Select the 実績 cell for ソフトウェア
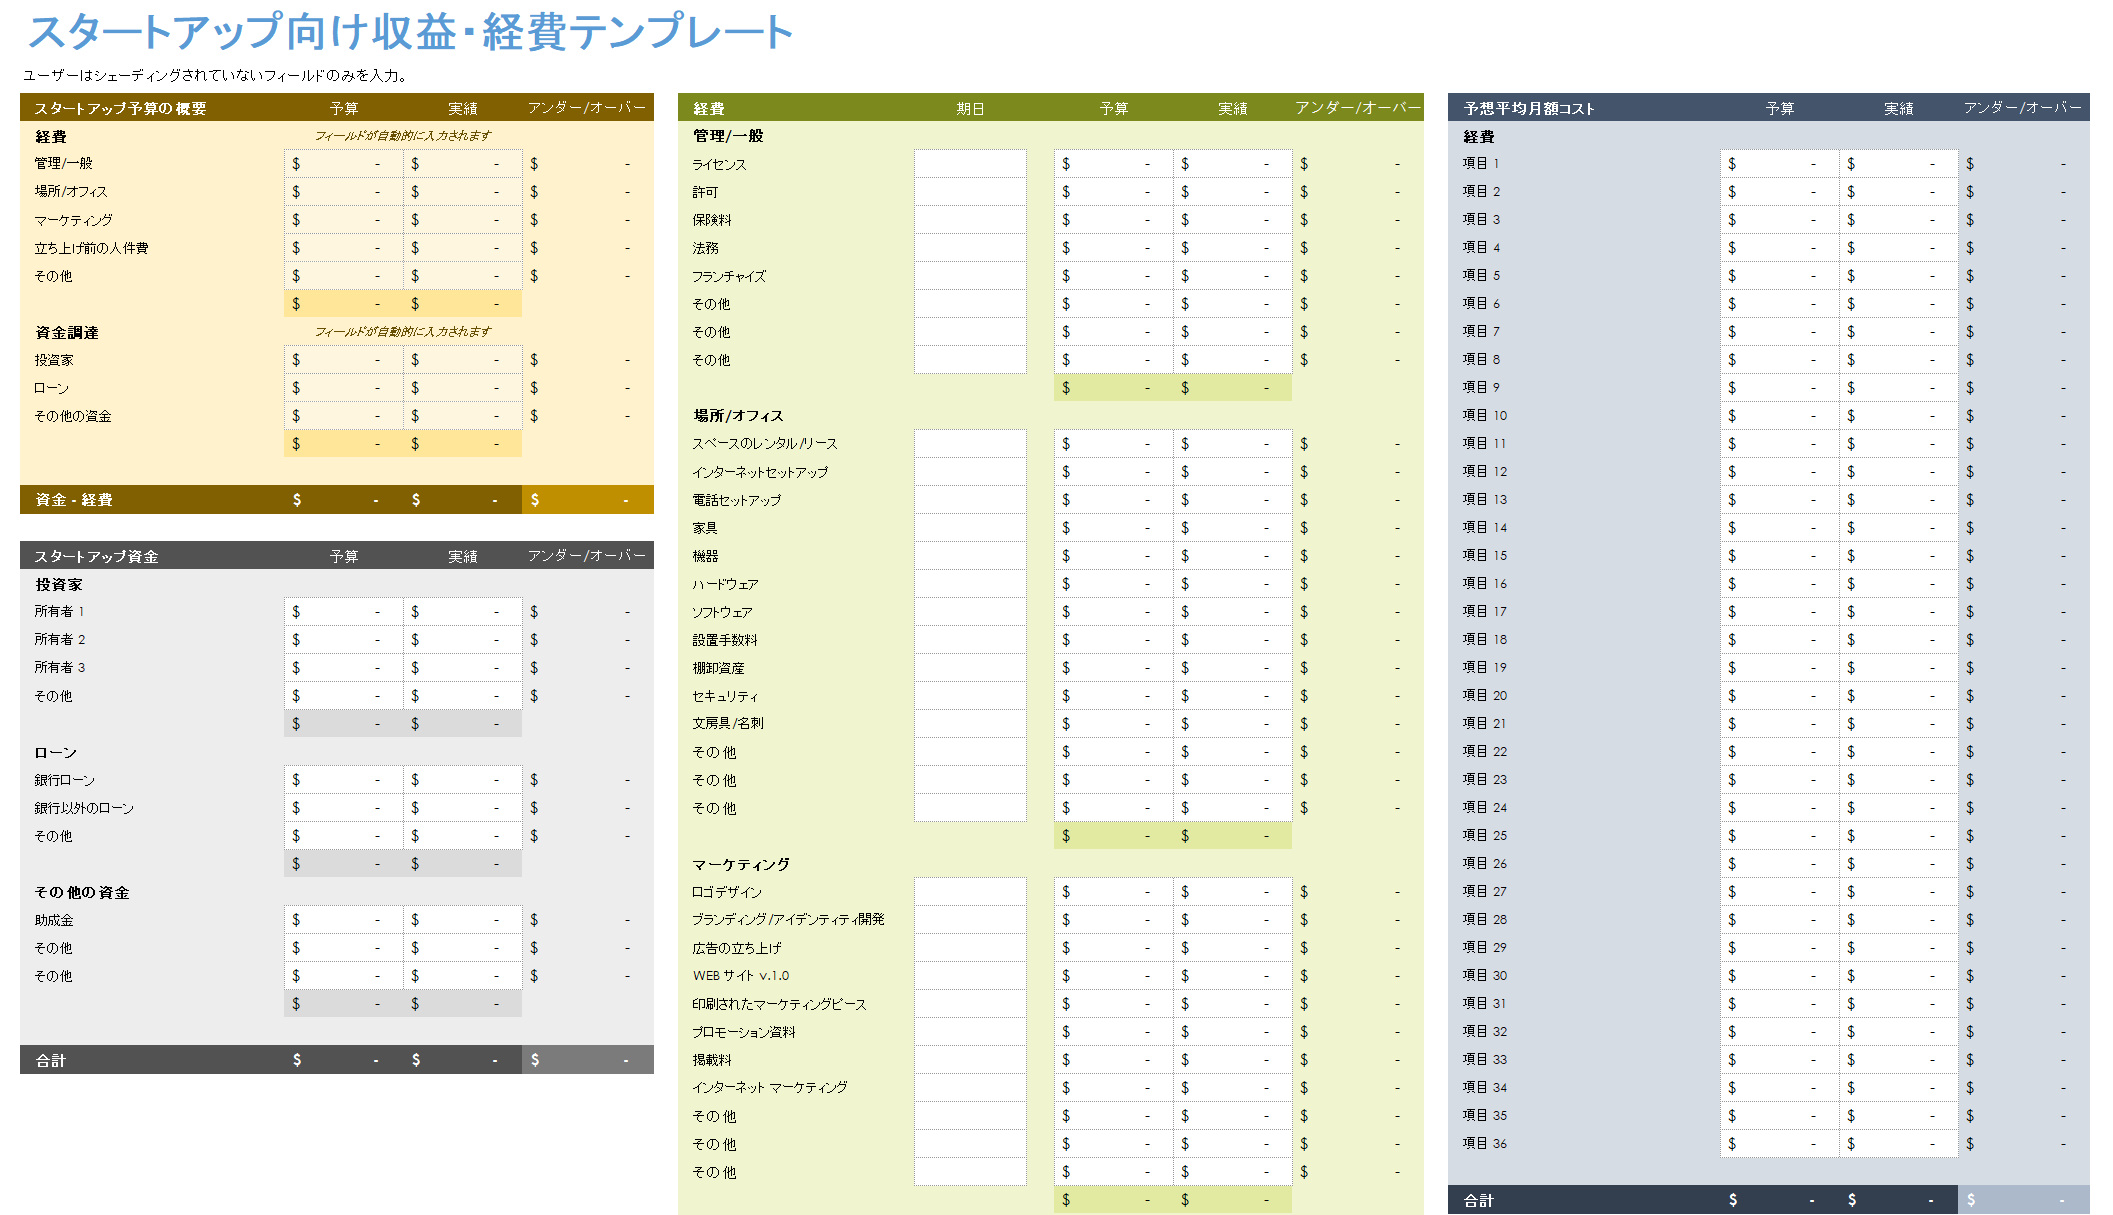The width and height of the screenshot is (2113, 1215). pyautogui.click(x=1233, y=612)
